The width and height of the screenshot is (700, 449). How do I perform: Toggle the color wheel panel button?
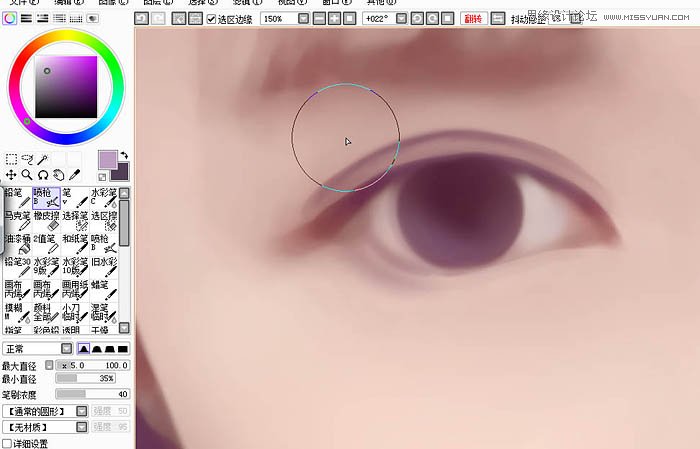10,18
